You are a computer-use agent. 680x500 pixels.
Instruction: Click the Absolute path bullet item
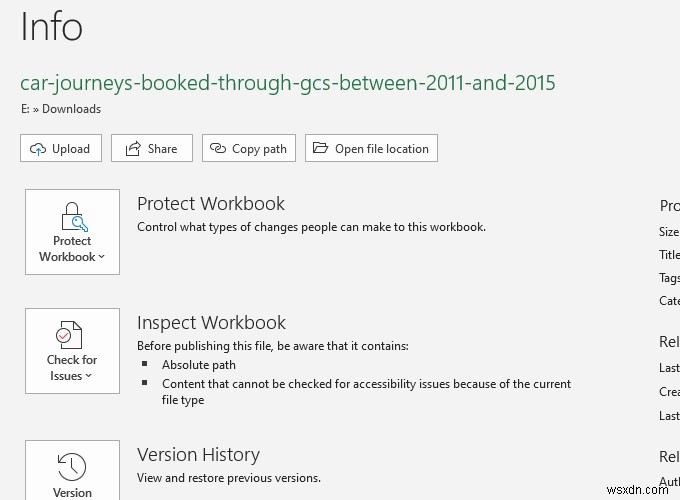pos(199,365)
